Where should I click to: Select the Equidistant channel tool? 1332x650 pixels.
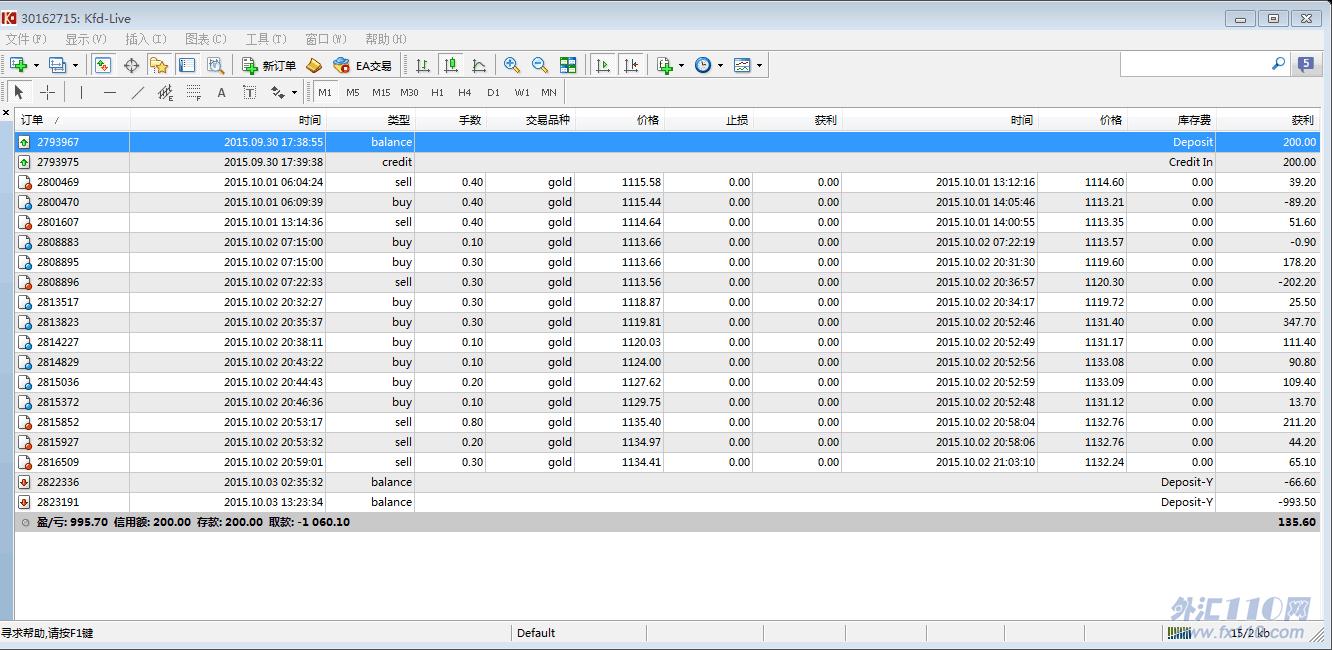165,92
